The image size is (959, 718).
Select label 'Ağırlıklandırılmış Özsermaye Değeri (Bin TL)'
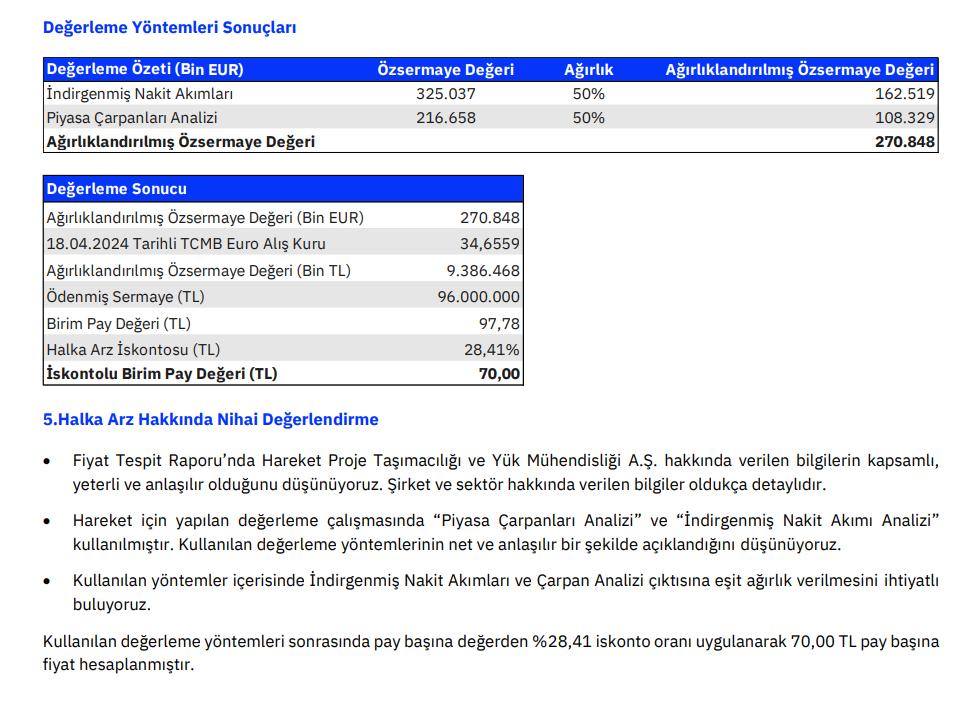(199, 270)
